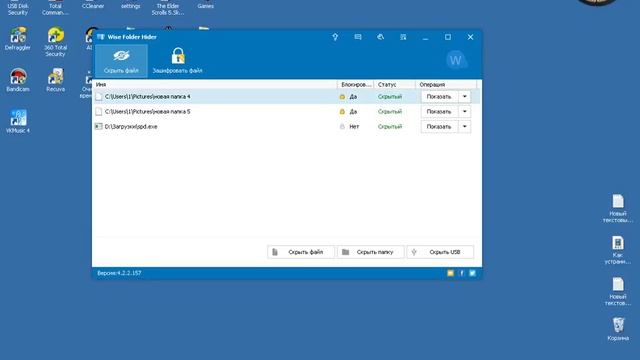Click lock icon for новая папка 5
640x360 pixels.
[x=342, y=111]
